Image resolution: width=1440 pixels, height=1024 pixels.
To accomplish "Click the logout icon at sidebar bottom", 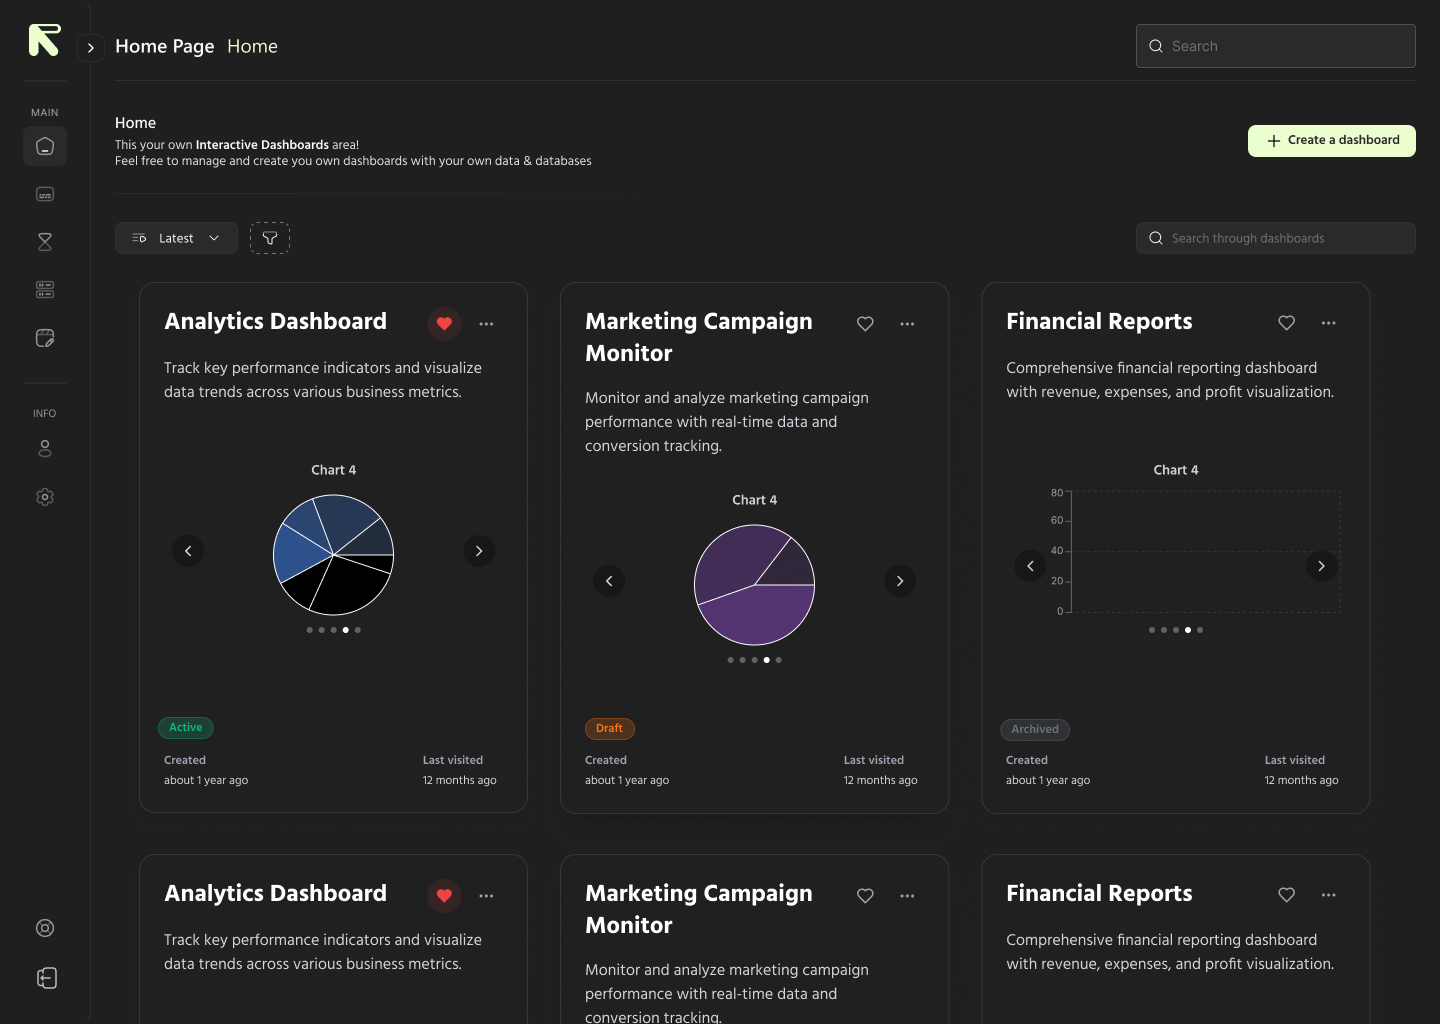I will 46,978.
